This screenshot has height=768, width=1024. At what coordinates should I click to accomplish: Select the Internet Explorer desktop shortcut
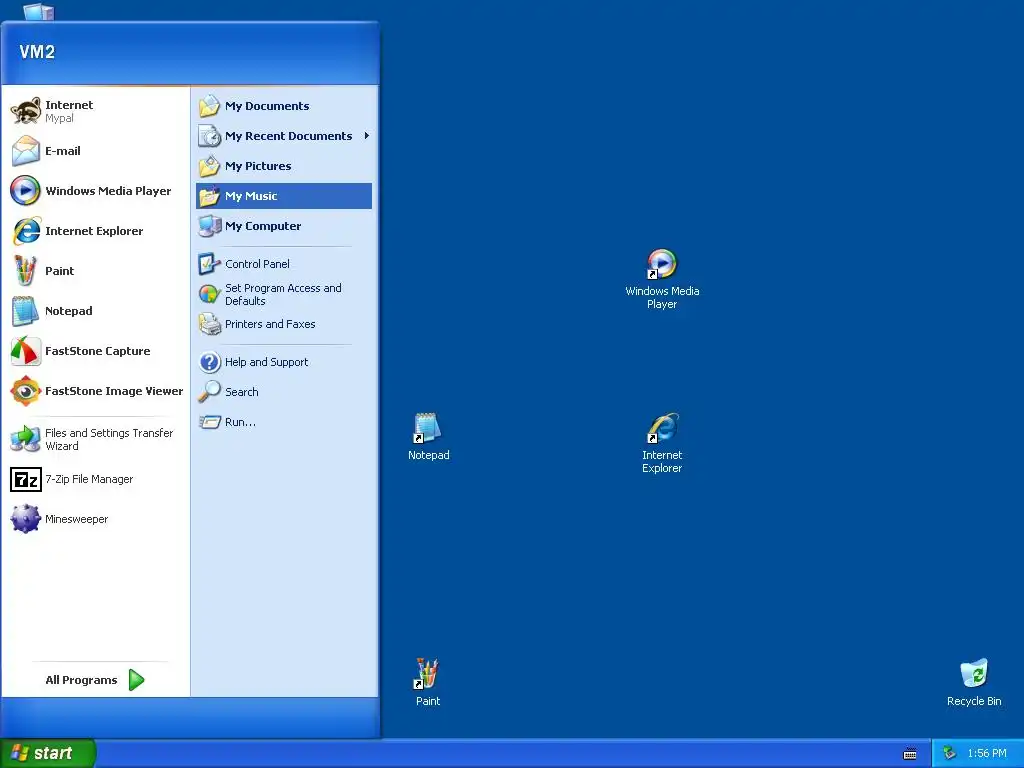662,443
